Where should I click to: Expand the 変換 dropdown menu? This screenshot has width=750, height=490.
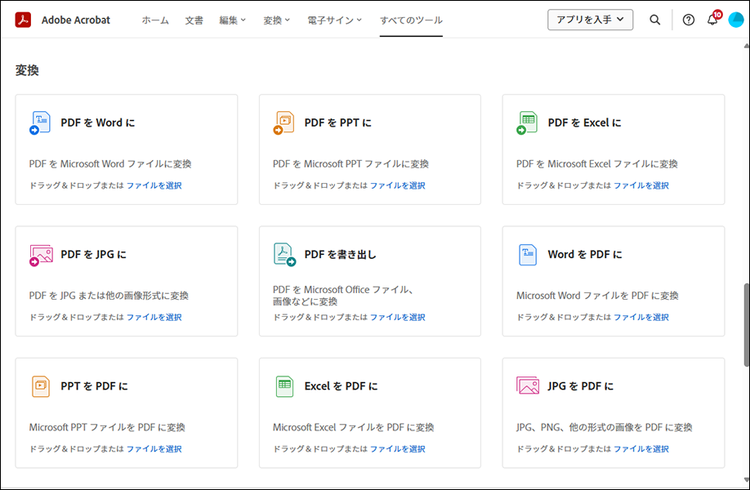[x=277, y=20]
